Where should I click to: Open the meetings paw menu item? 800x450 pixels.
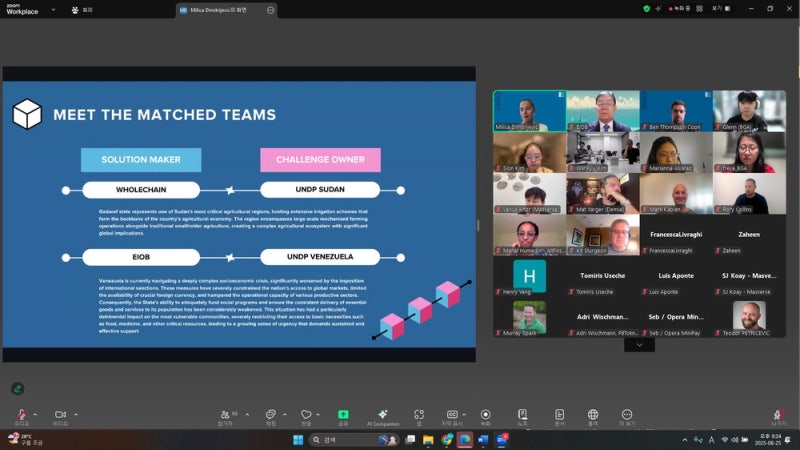(x=82, y=10)
